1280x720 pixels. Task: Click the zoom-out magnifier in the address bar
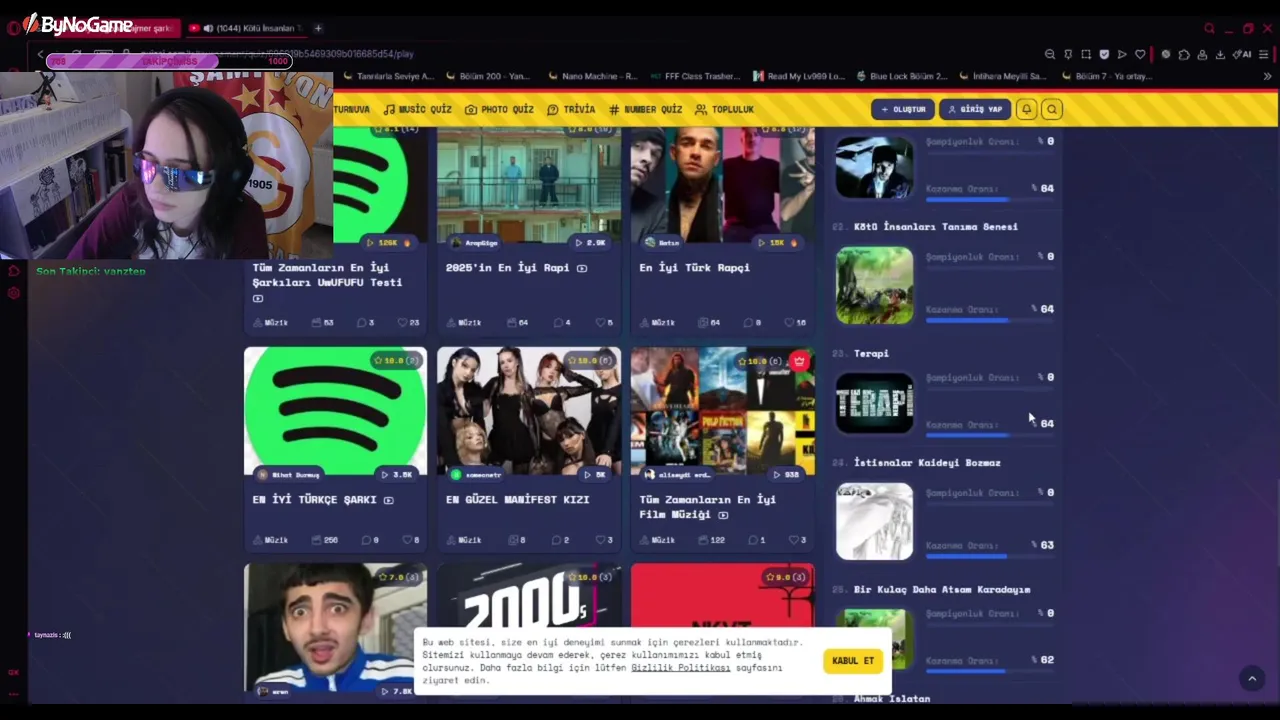pyautogui.click(x=1049, y=54)
